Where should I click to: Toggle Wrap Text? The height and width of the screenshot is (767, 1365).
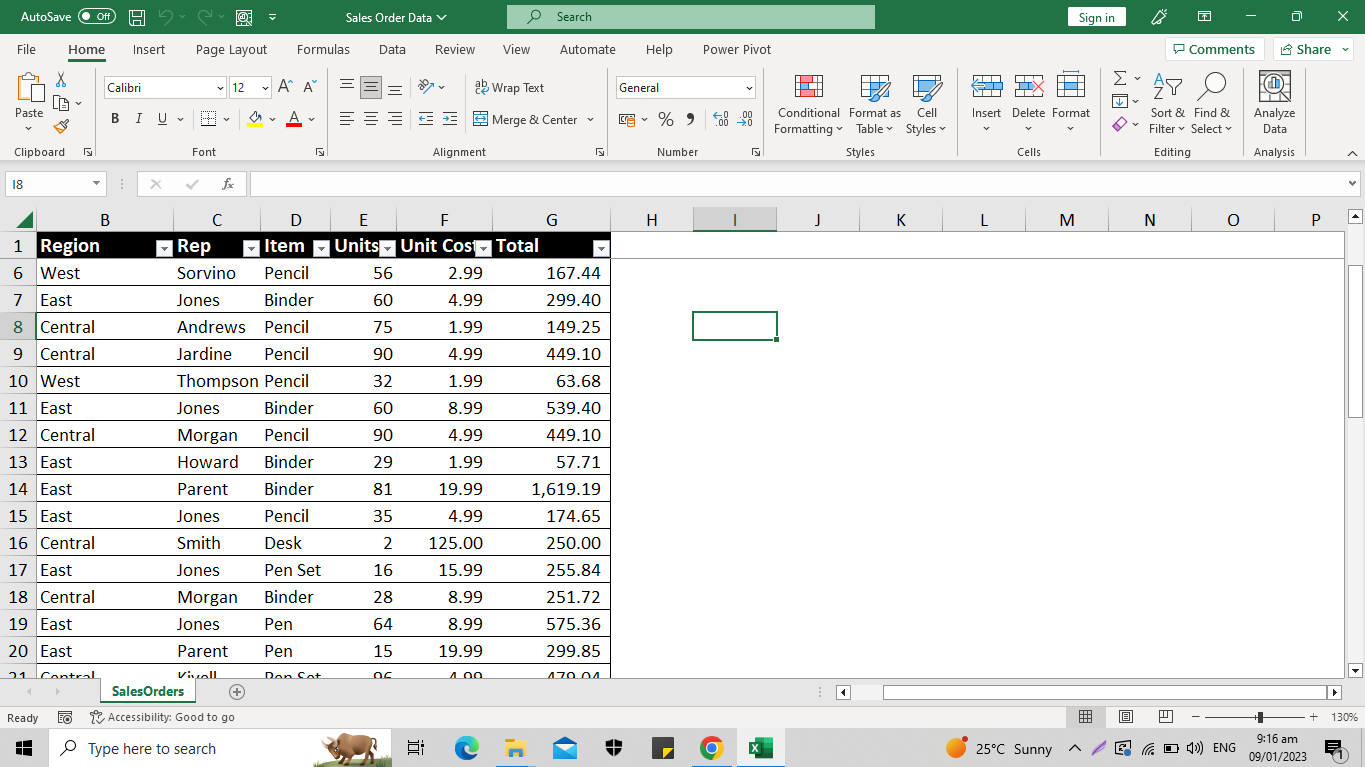(510, 88)
